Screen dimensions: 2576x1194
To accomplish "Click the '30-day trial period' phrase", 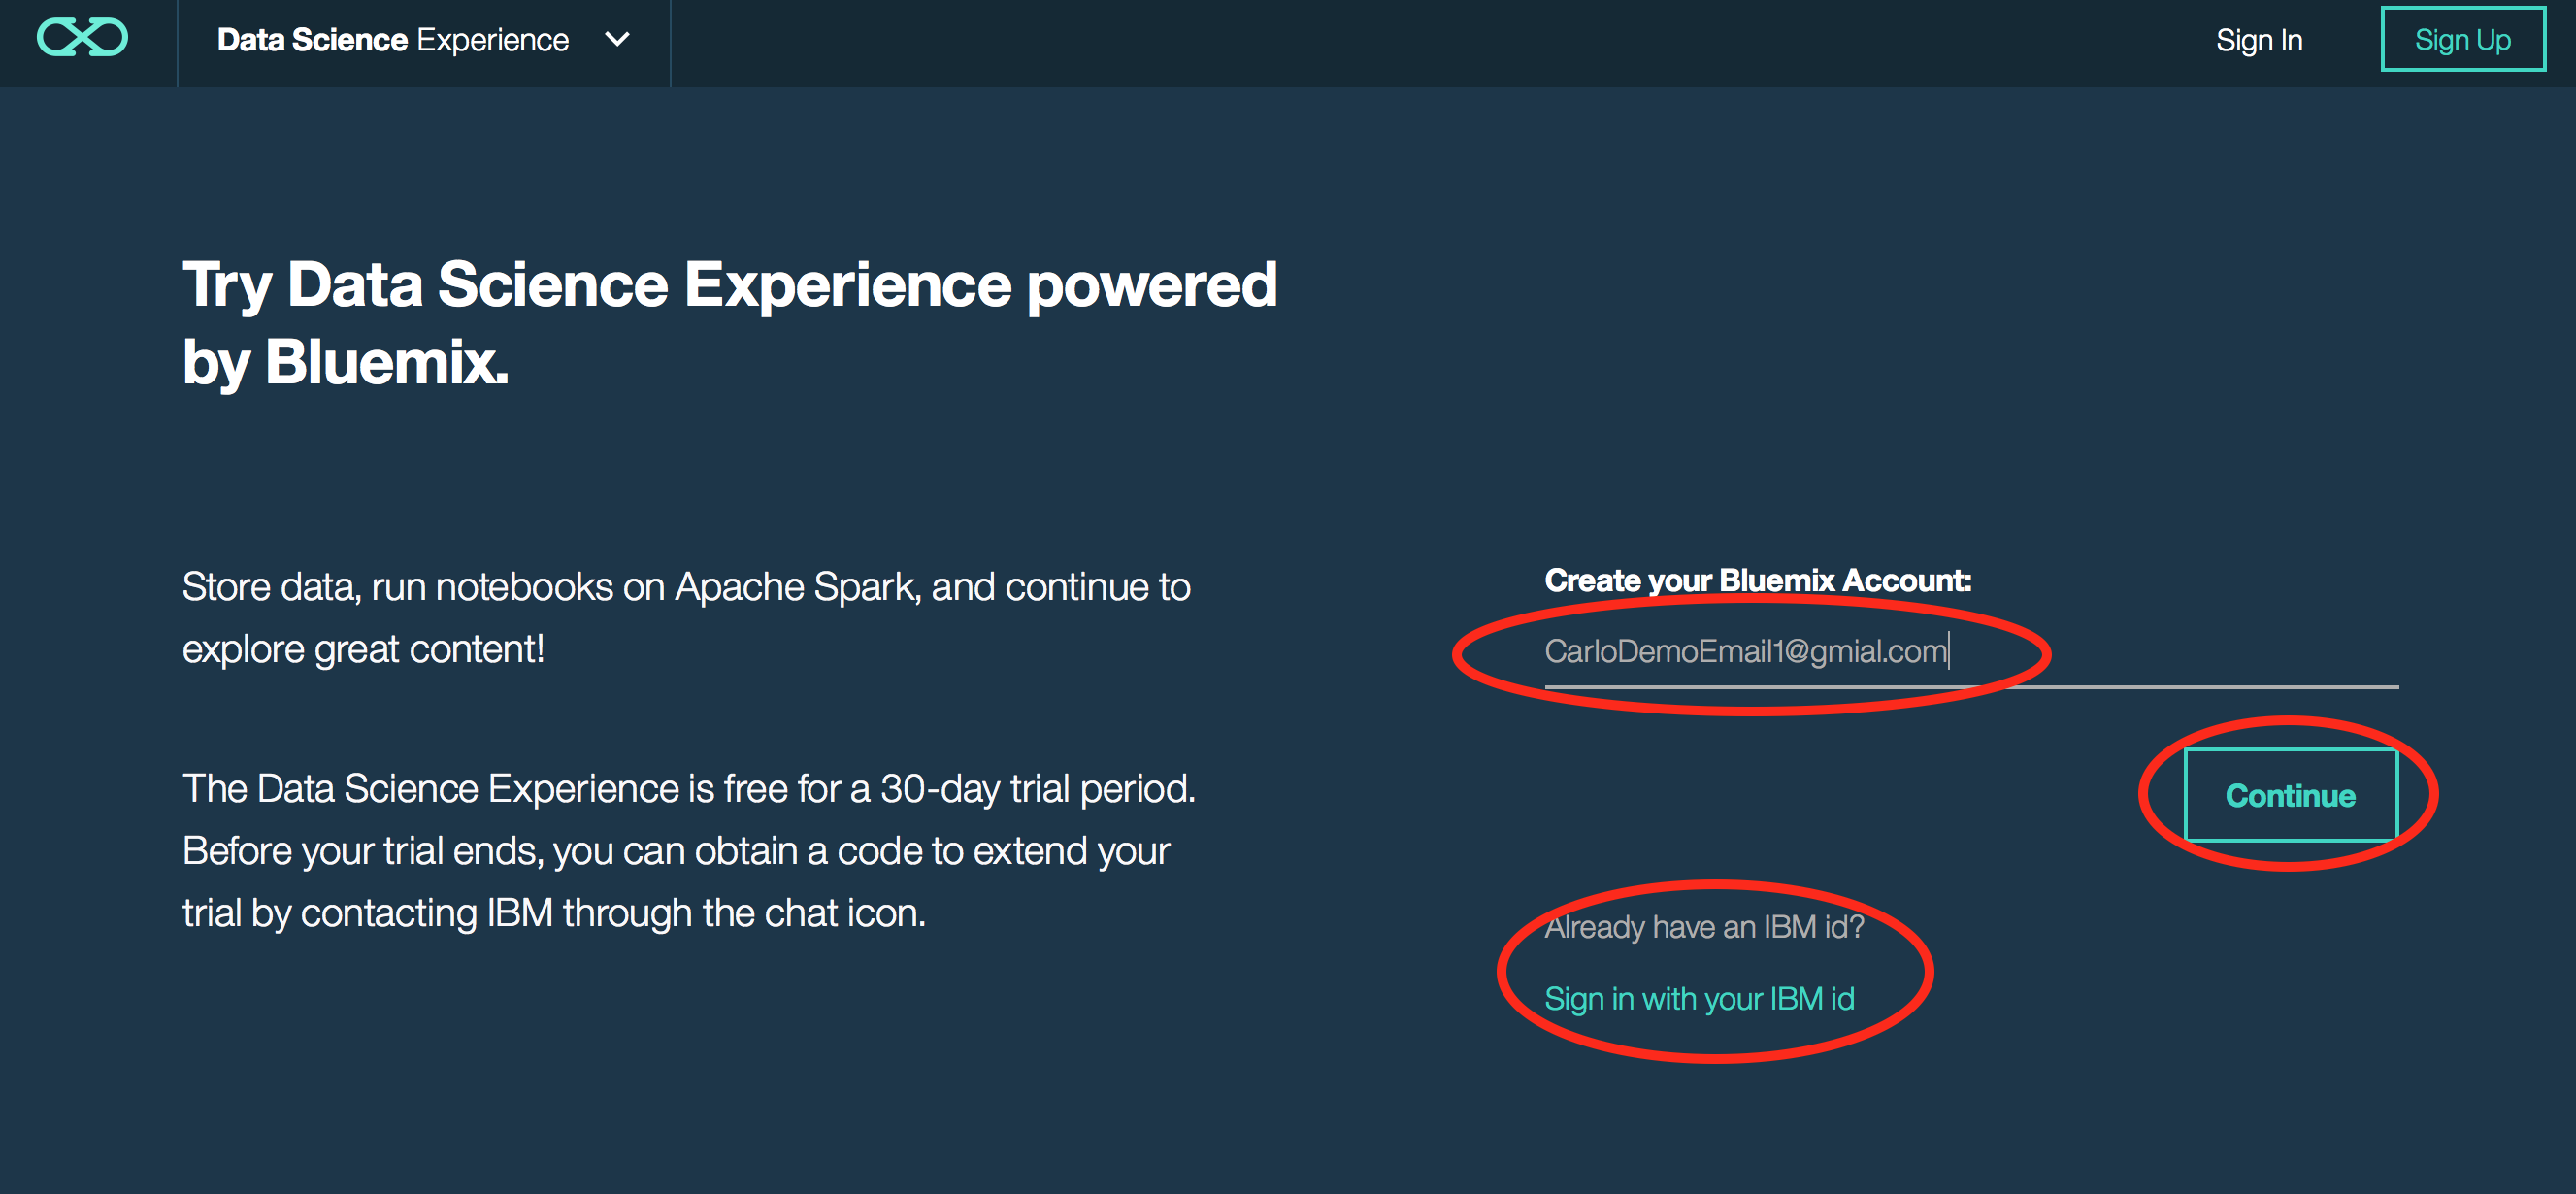I will coord(1036,789).
